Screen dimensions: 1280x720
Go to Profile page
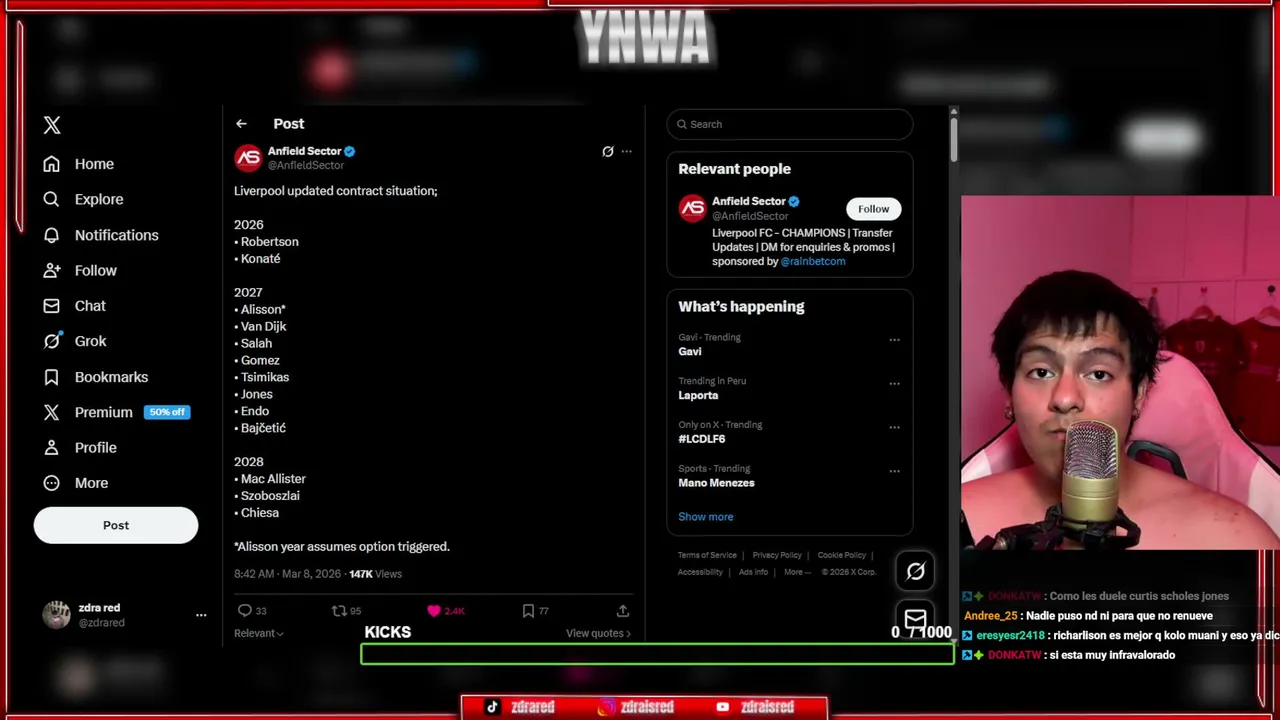(80, 447)
